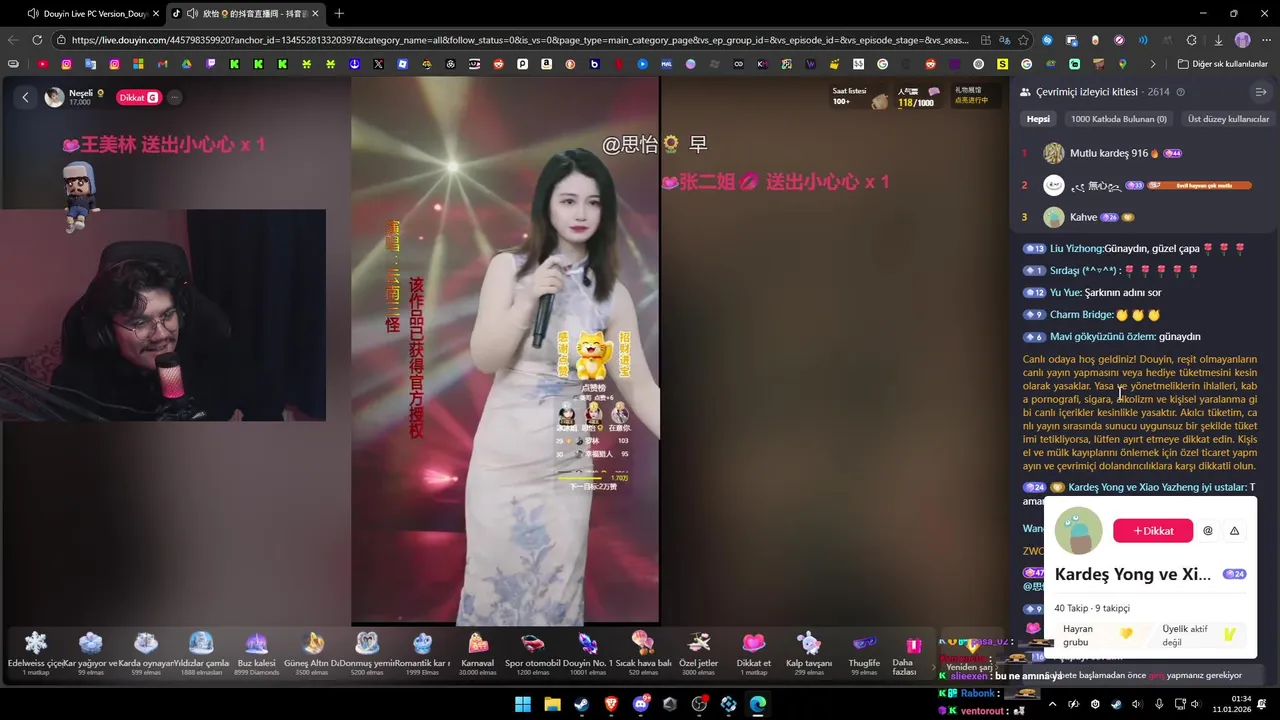The width and height of the screenshot is (1280, 720).
Task: Click the back arrow beside the streamer avatar
Action: pyautogui.click(x=25, y=97)
